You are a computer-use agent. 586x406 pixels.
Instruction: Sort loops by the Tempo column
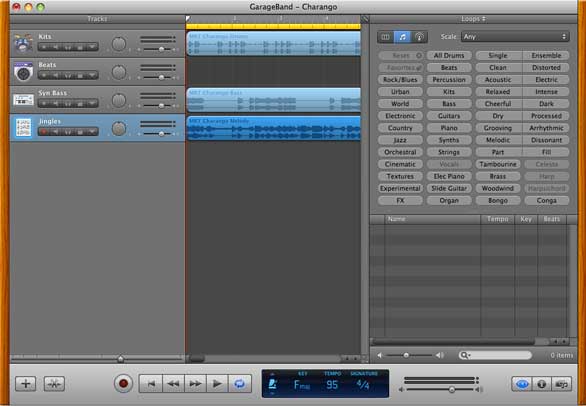(497, 219)
